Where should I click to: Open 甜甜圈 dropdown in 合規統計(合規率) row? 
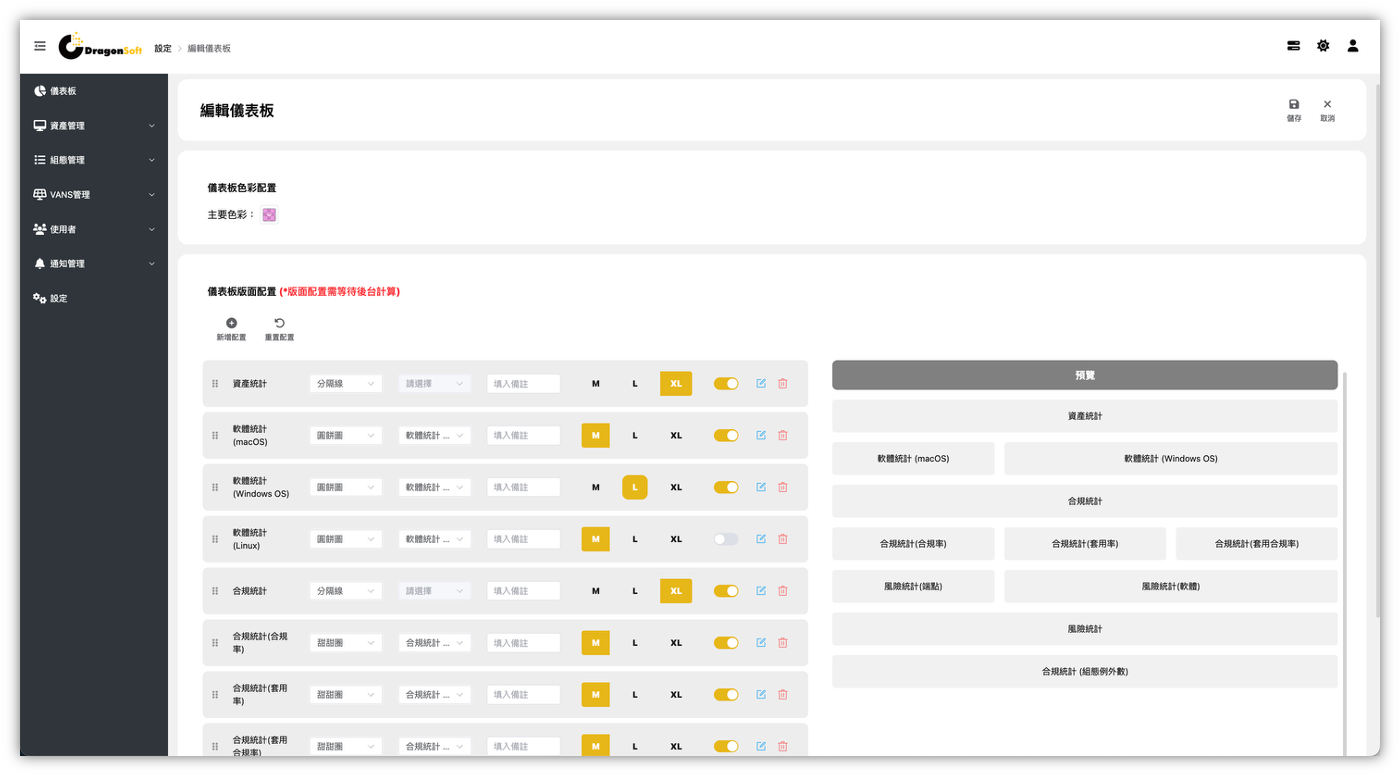pos(346,643)
